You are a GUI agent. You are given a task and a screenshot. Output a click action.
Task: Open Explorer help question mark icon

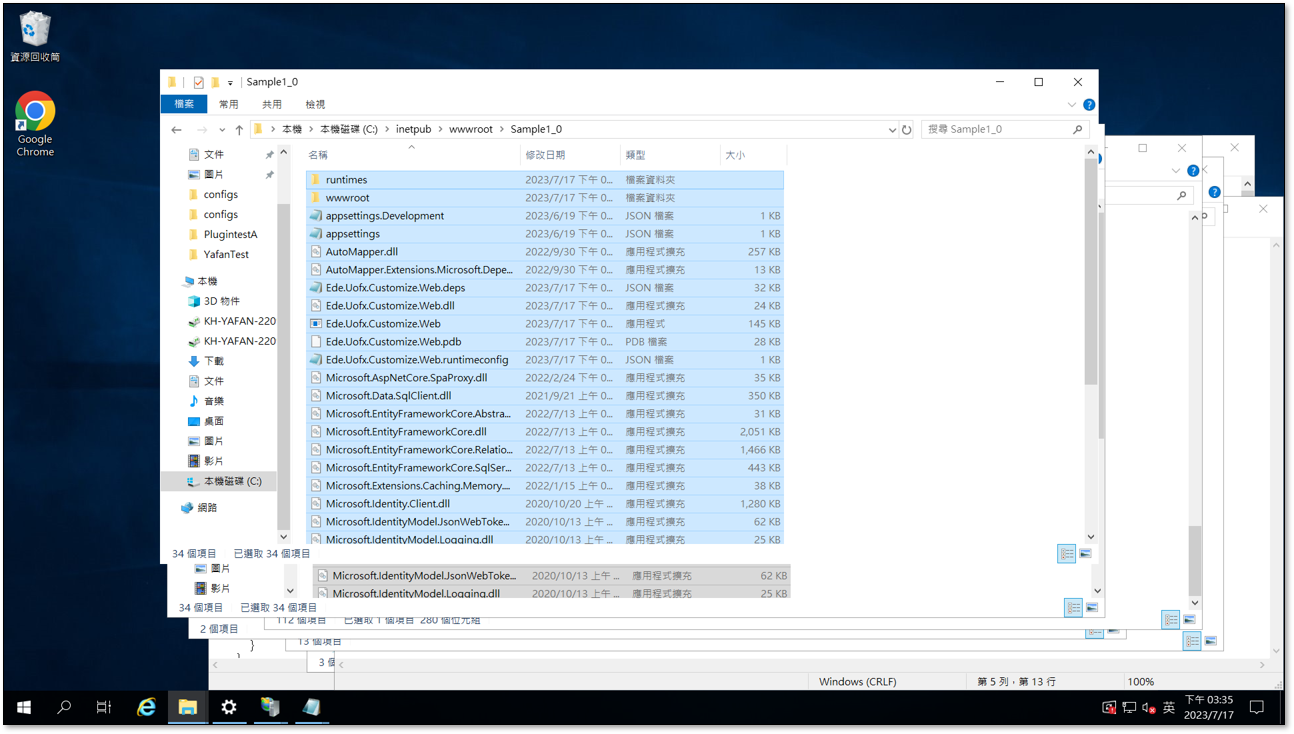1089,104
